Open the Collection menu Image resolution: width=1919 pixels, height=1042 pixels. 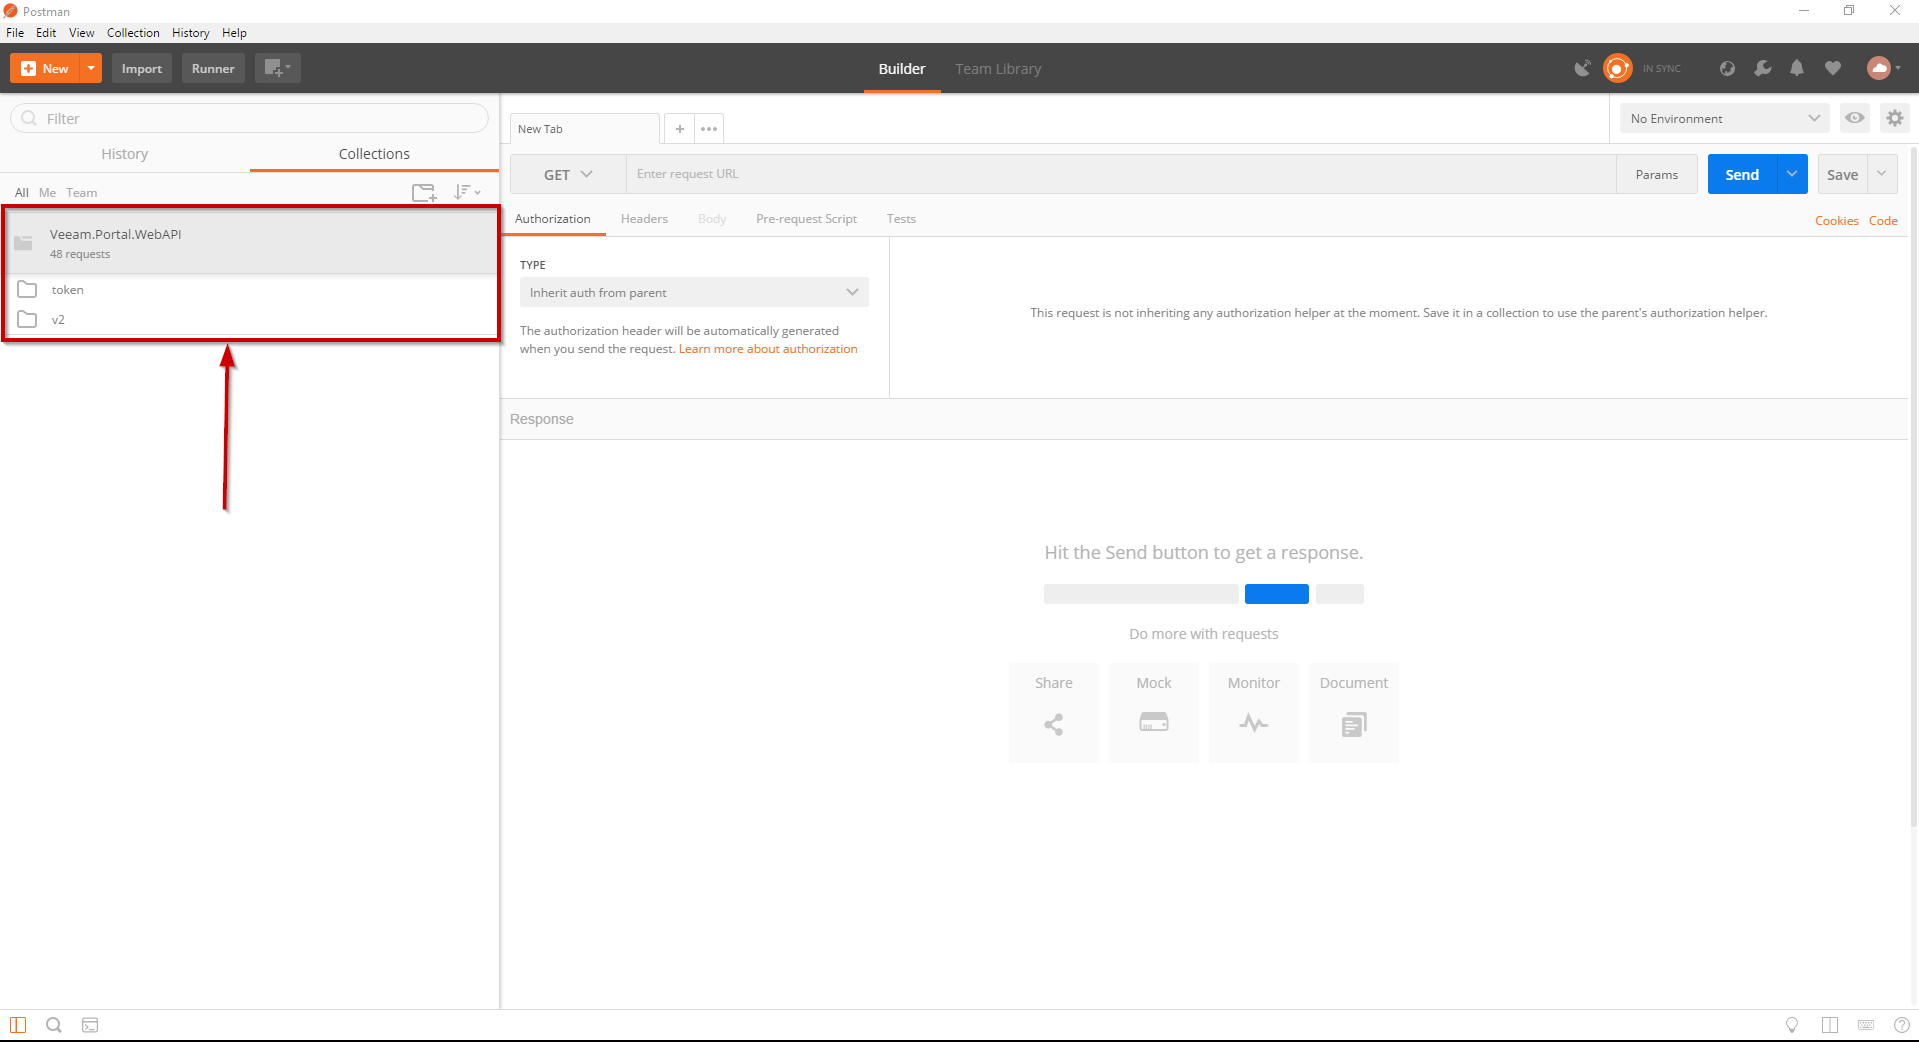point(133,33)
